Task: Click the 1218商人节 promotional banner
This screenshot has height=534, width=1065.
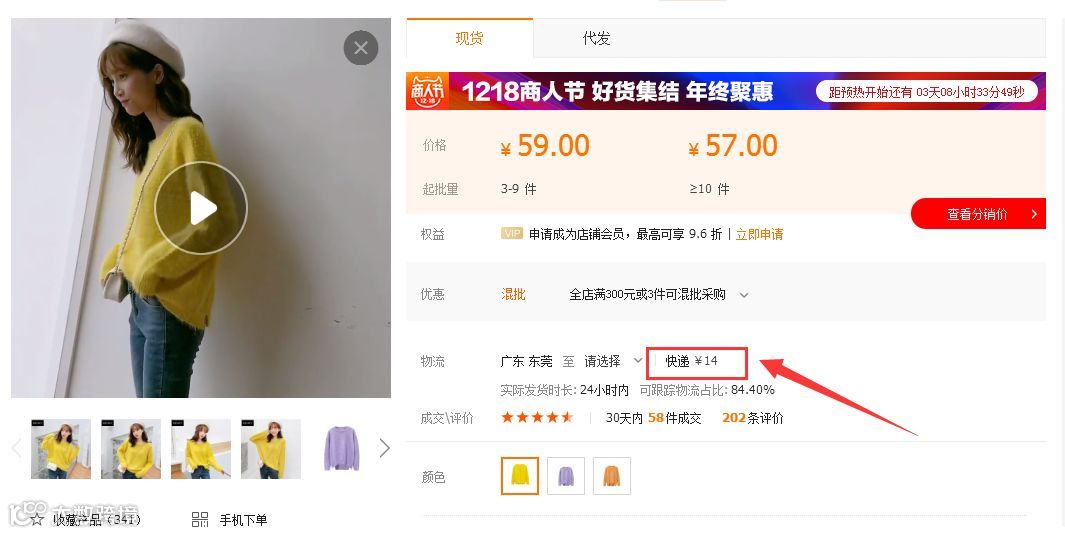Action: coord(725,91)
